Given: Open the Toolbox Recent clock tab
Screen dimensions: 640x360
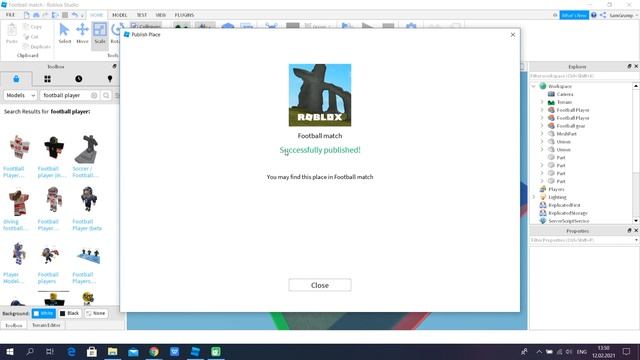Looking at the screenshot, I should click(79, 79).
